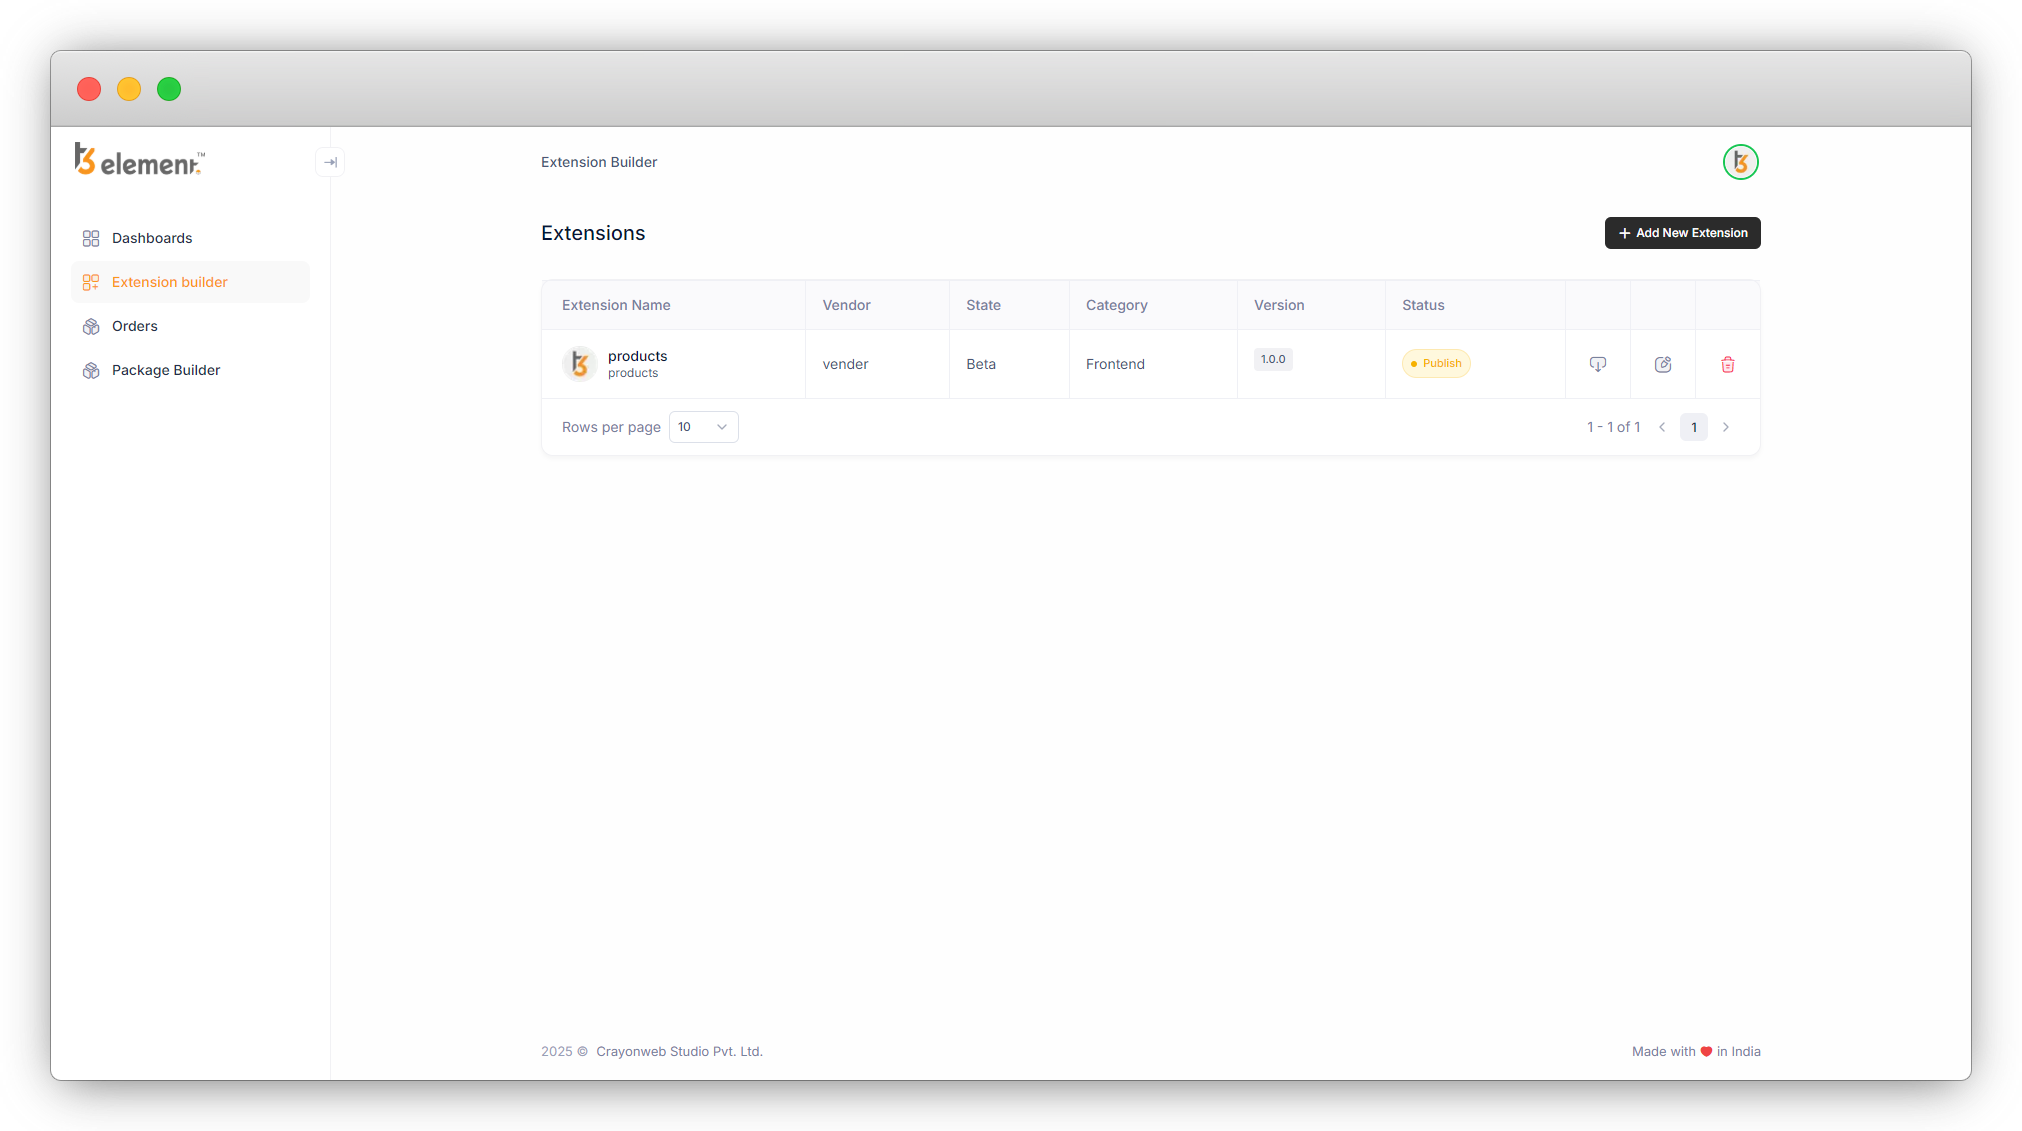Click the download icon in products row
The height and width of the screenshot is (1131, 2022).
(x=1597, y=364)
